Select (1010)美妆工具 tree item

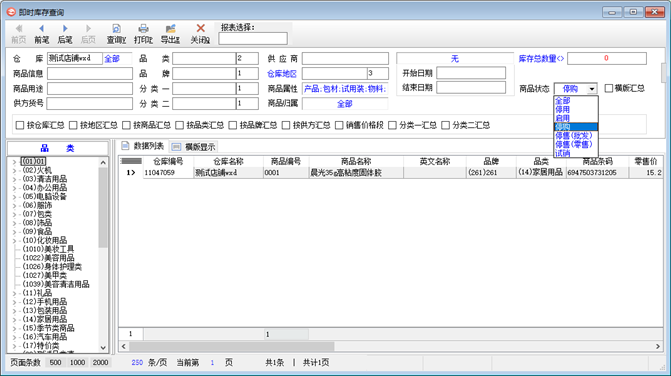(48, 249)
